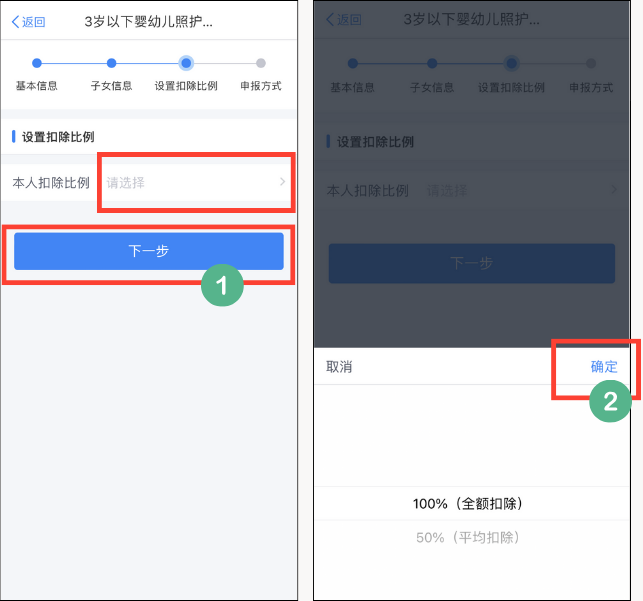Tap dimmed 返回 link on right screen

click(344, 19)
